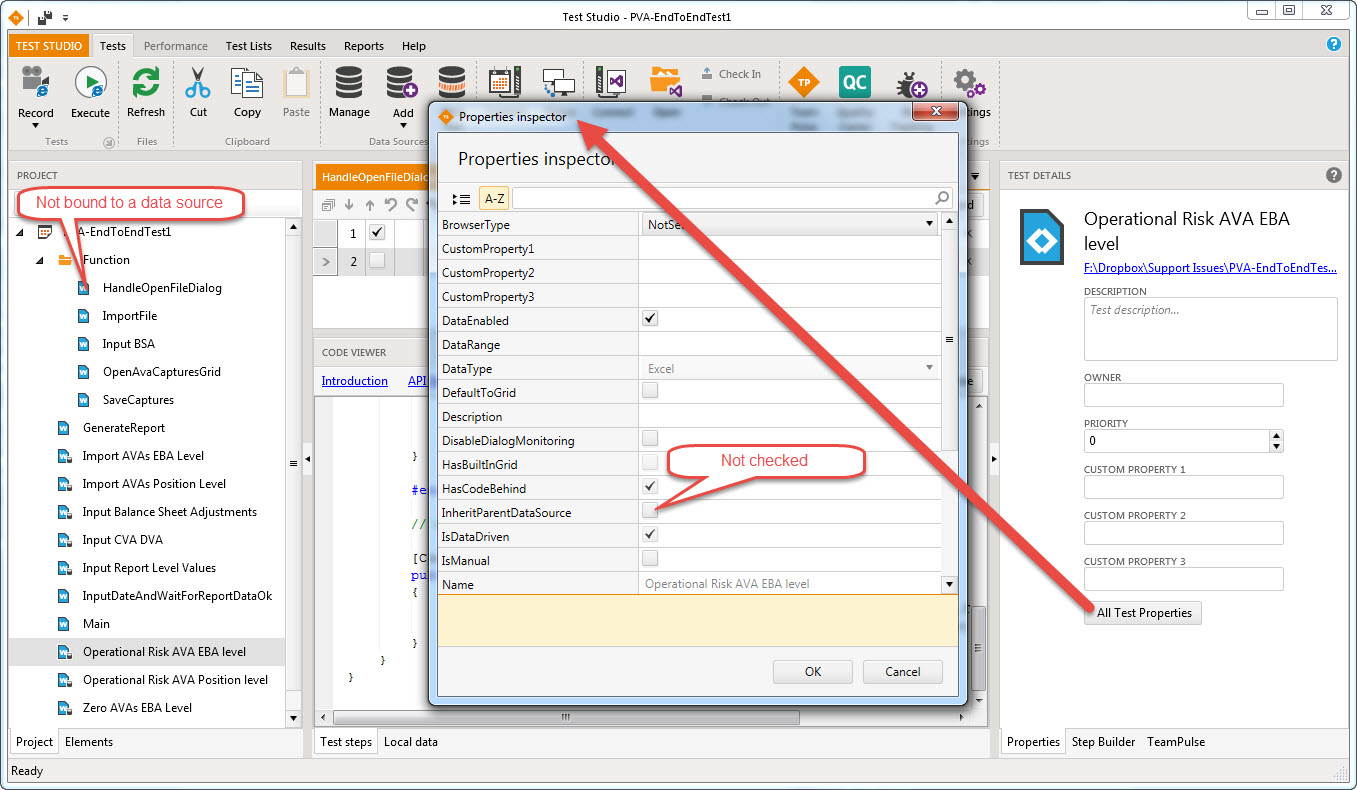Click the Properties inspector vertical scrollbar
Image resolution: width=1357 pixels, height=790 pixels.
pyautogui.click(x=950, y=339)
